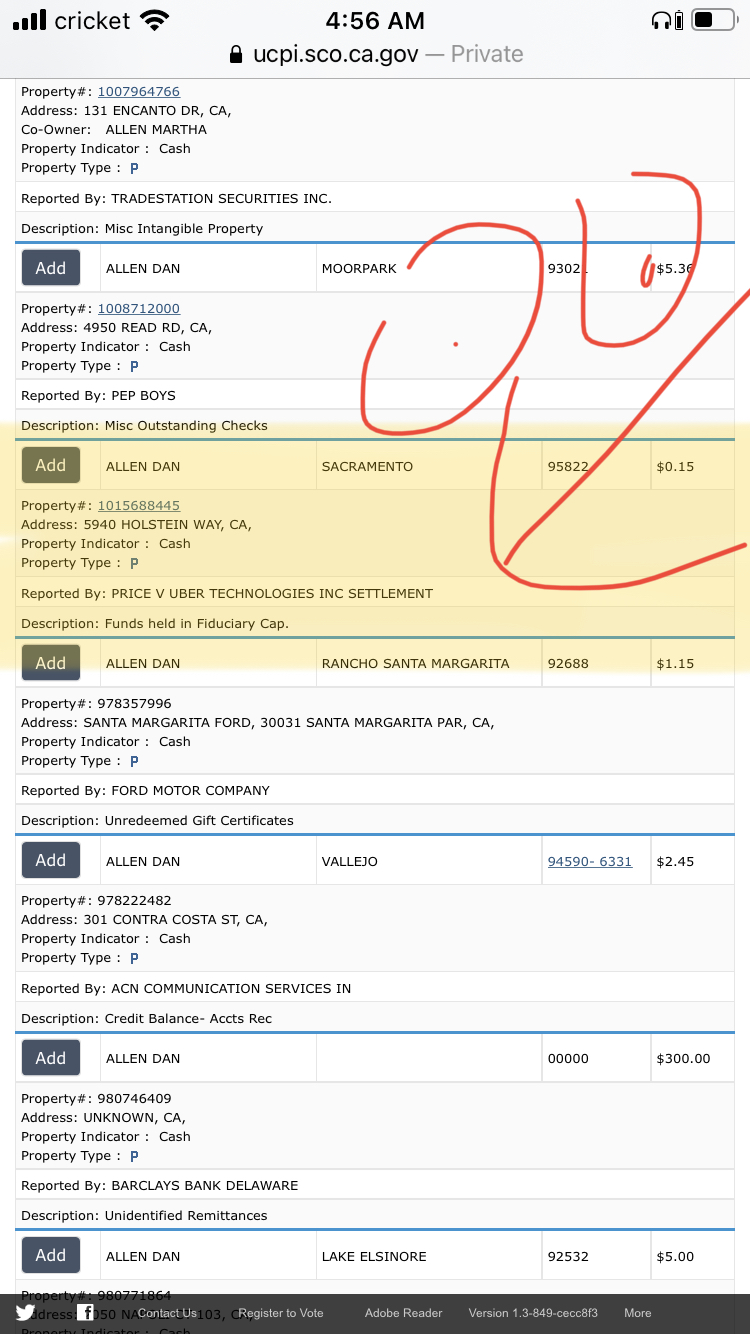Click the $5.00 amount cell
The image size is (750, 1334).
click(692, 1256)
